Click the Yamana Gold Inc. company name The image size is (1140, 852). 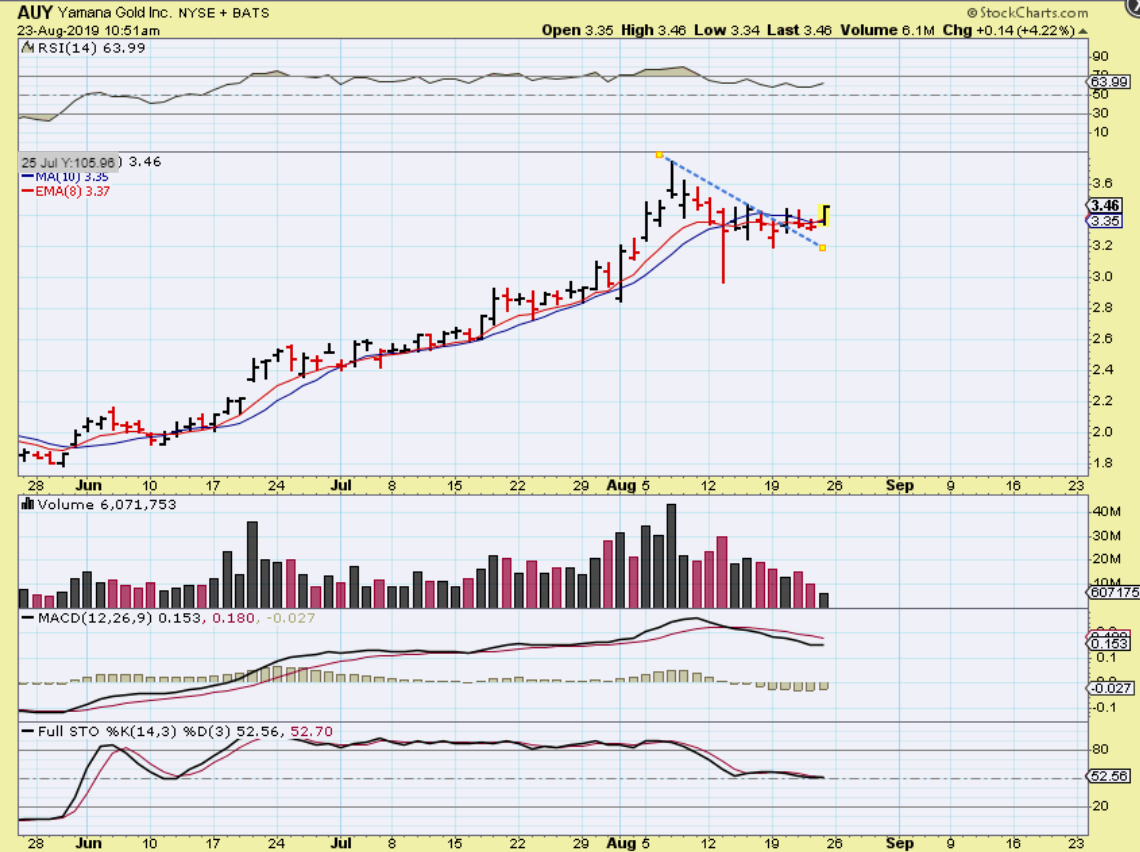(x=113, y=13)
